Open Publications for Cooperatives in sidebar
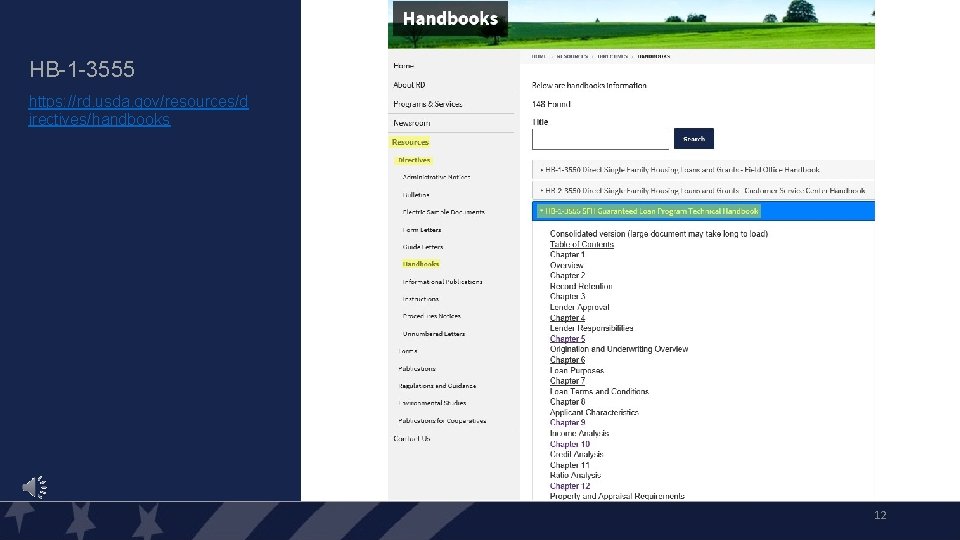The height and width of the screenshot is (540, 960). point(442,421)
